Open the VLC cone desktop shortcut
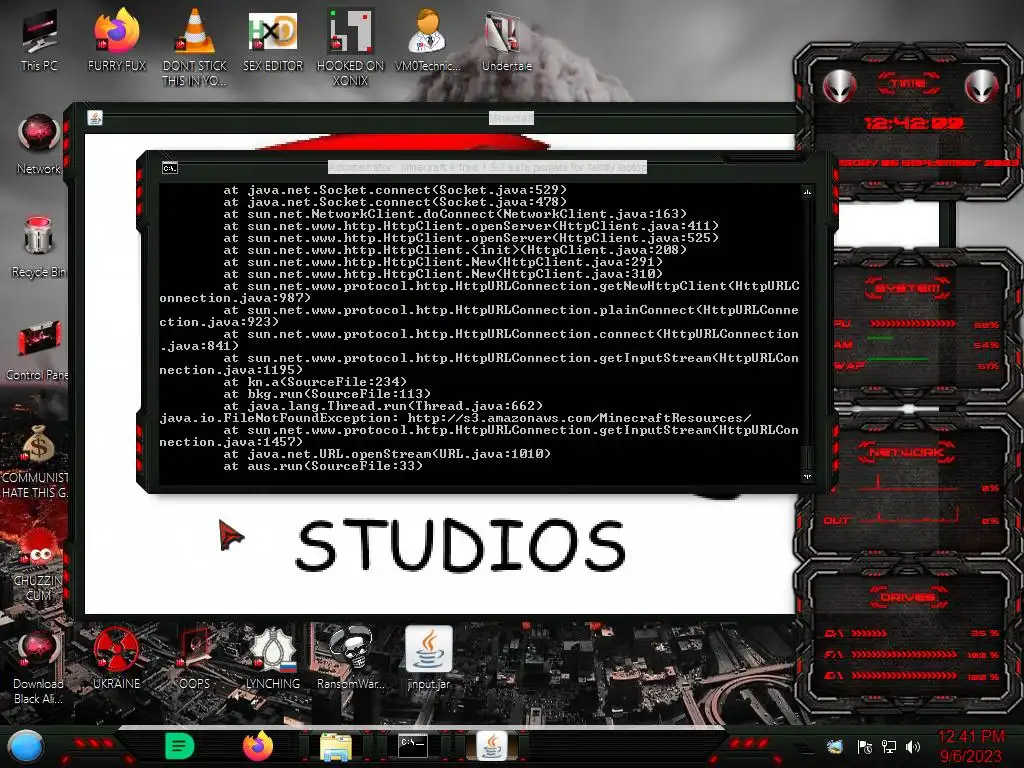1024x768 pixels. pyautogui.click(x=195, y=46)
